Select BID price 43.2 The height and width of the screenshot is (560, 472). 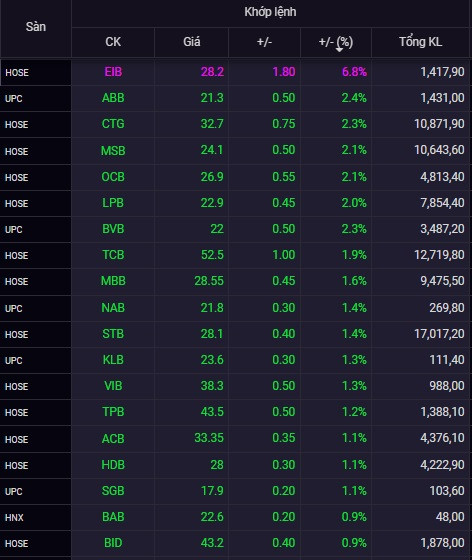(212, 543)
